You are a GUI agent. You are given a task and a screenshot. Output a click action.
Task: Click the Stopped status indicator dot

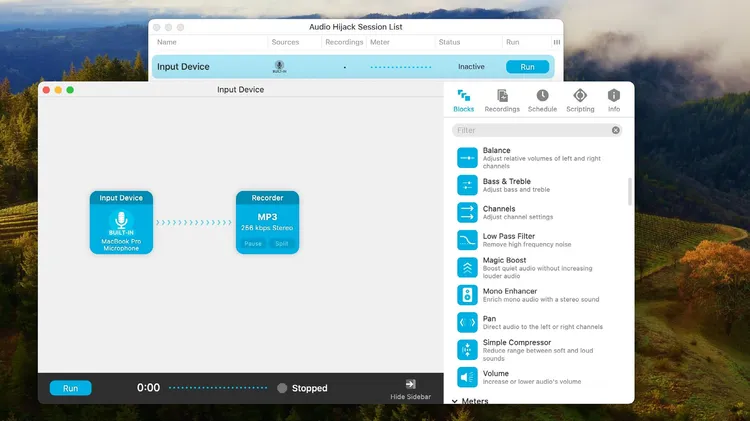tap(282, 388)
